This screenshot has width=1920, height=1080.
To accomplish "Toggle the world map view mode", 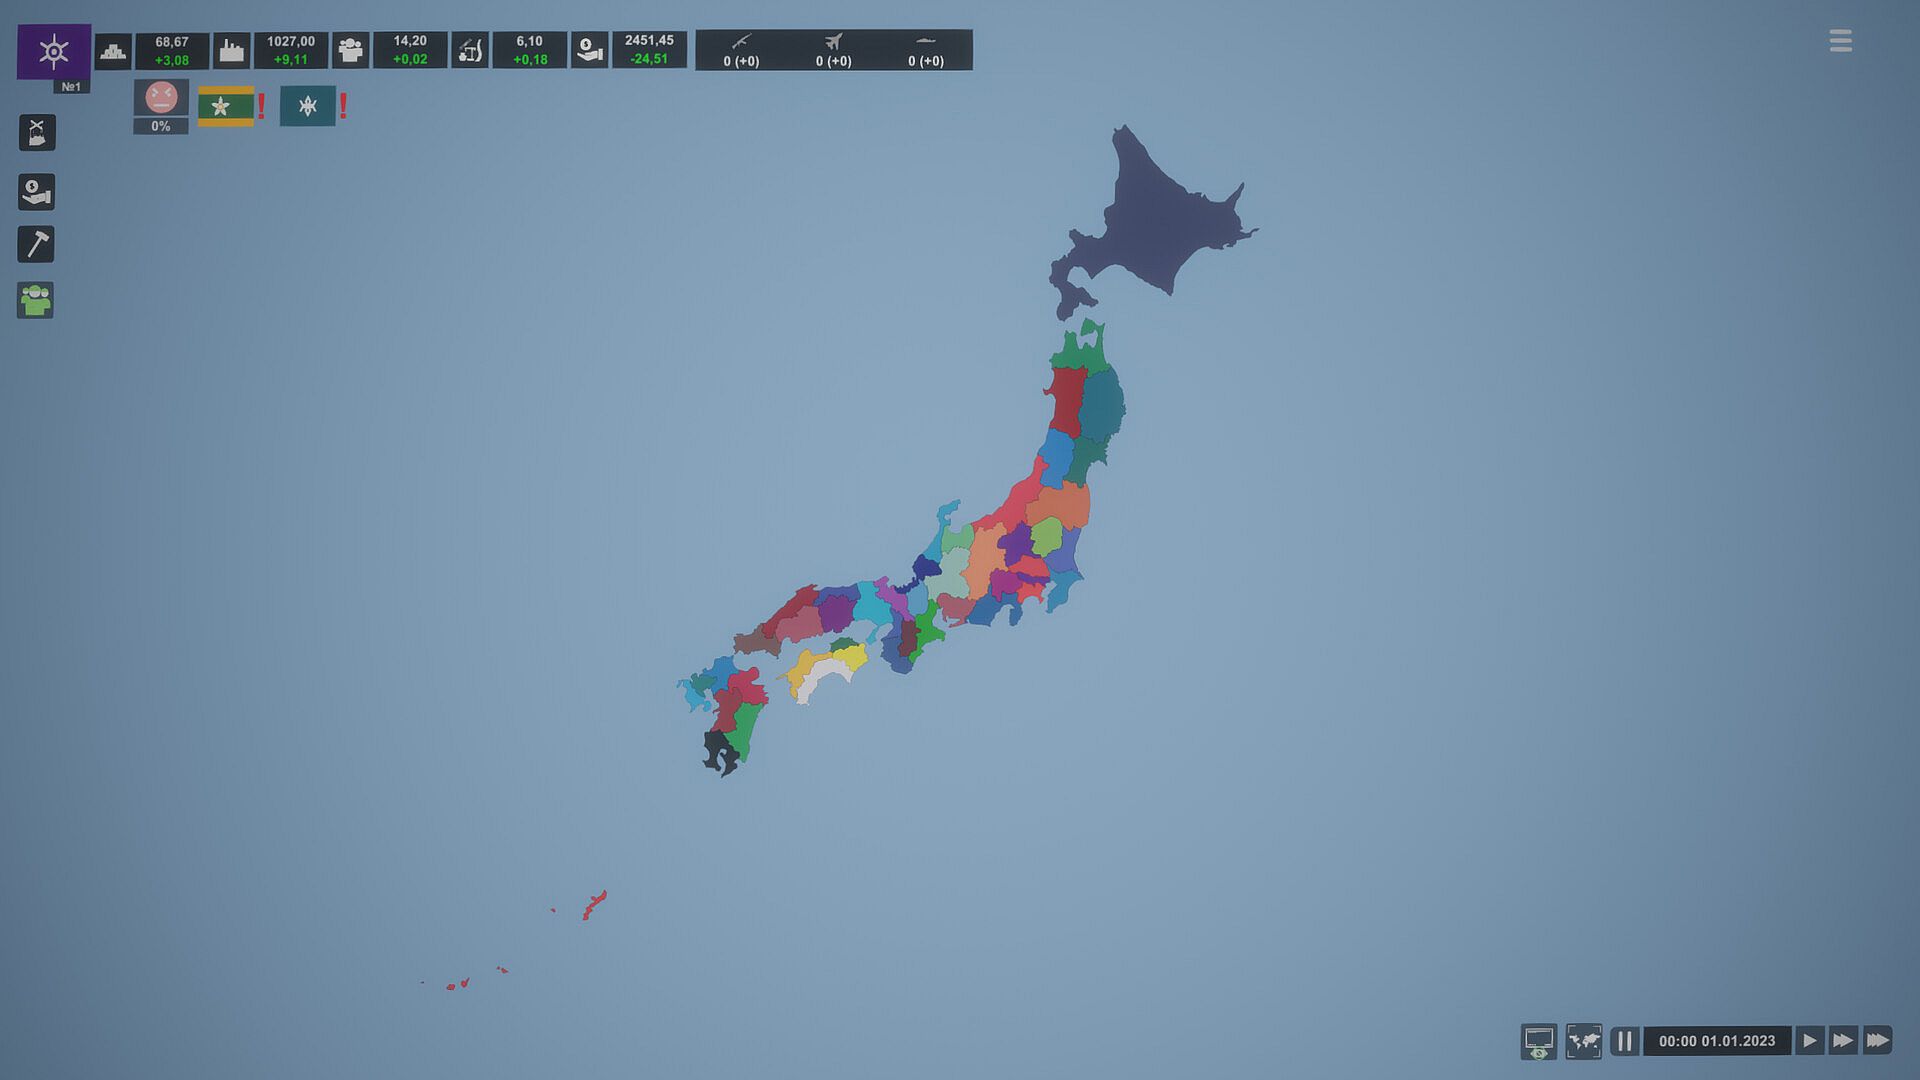I will (x=1584, y=1041).
